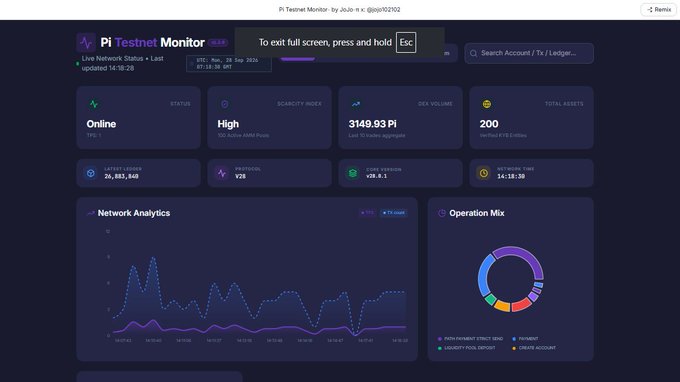Select the large blue Payment donut segment
Image resolution: width=680 pixels, height=382 pixels.
click(x=484, y=275)
